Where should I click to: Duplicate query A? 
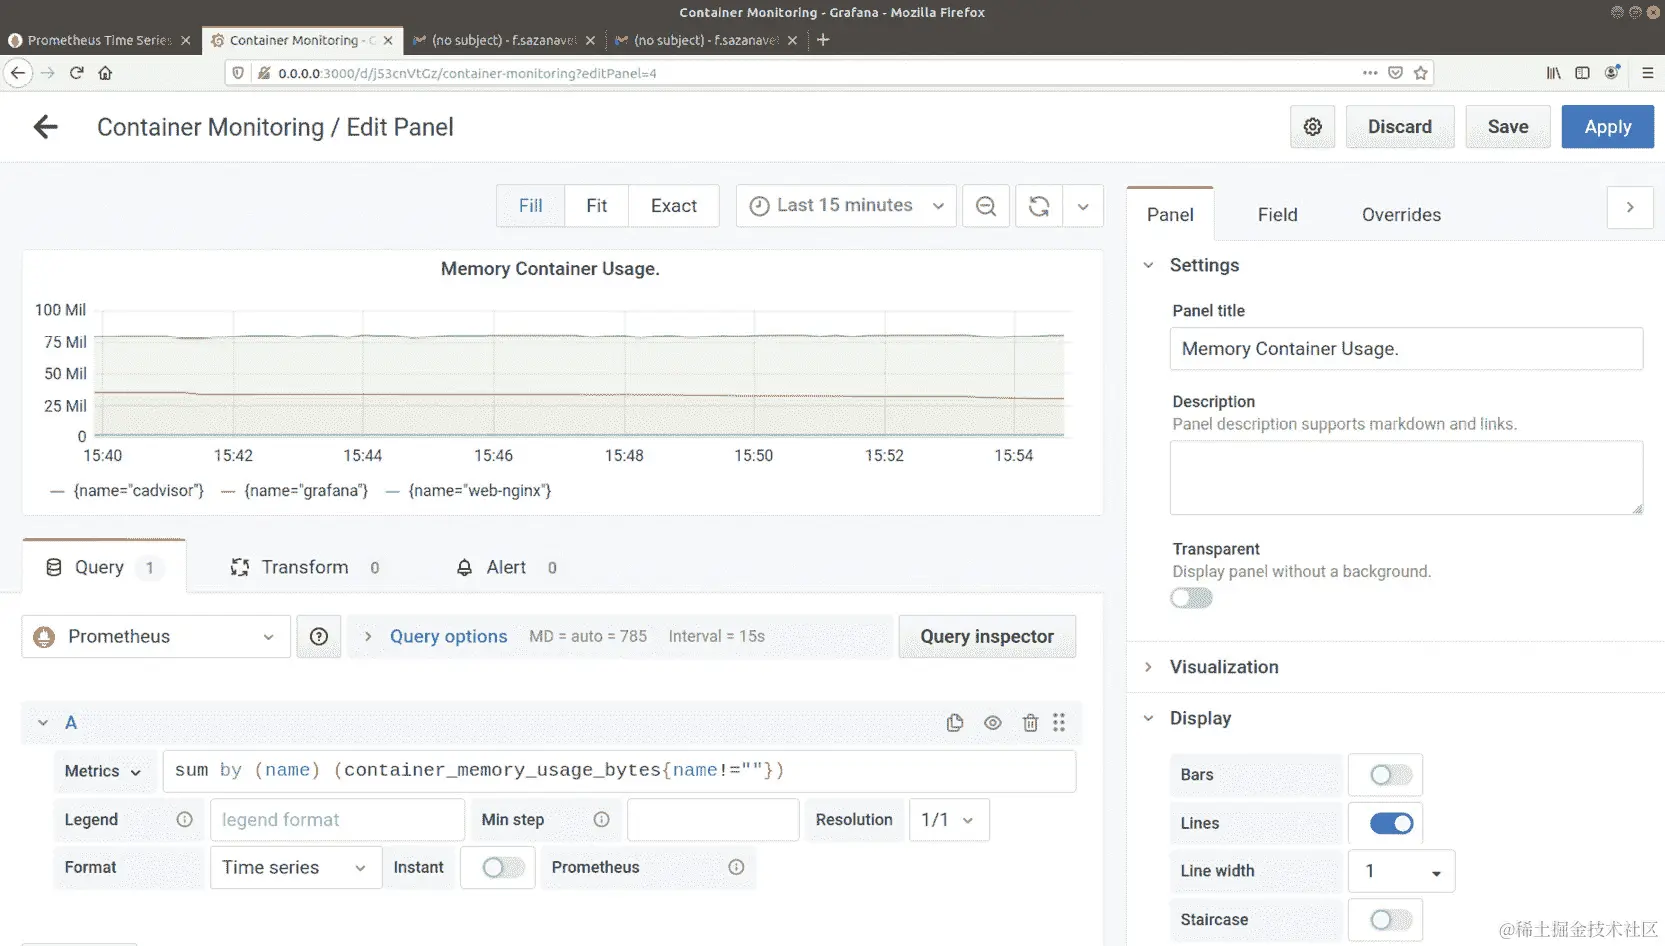(955, 723)
